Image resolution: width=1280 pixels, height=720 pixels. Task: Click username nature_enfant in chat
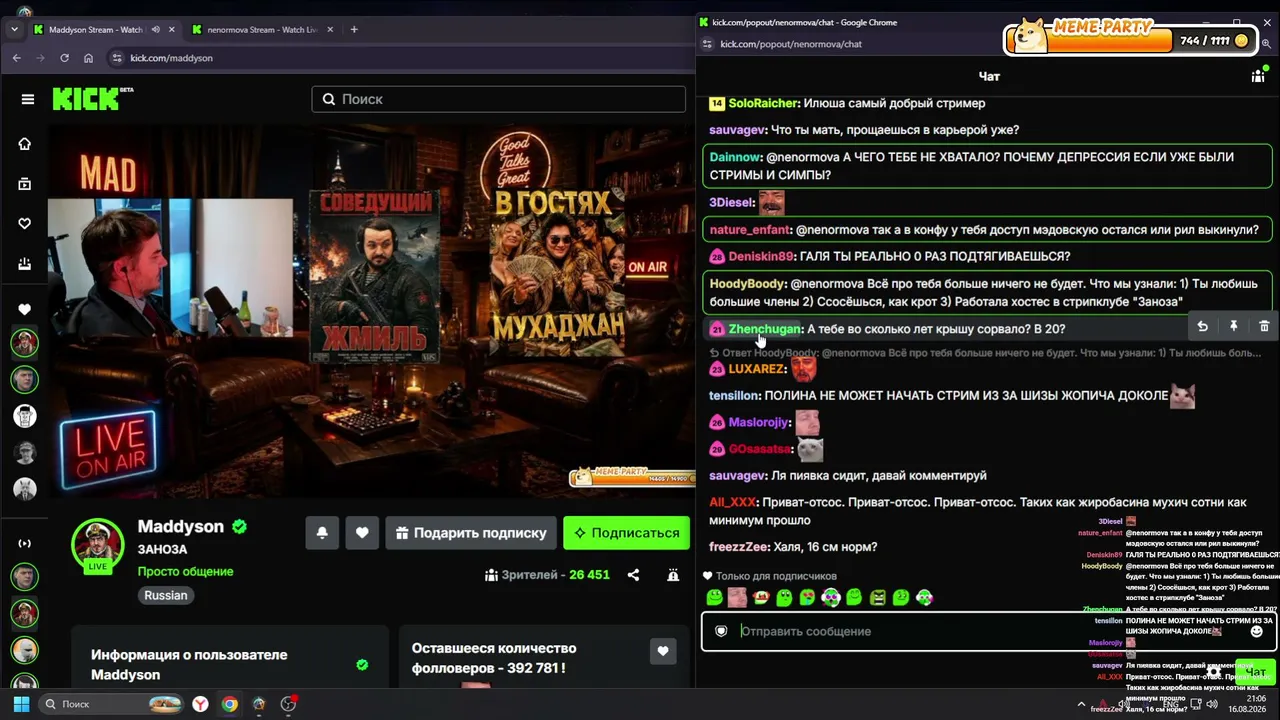click(x=749, y=230)
